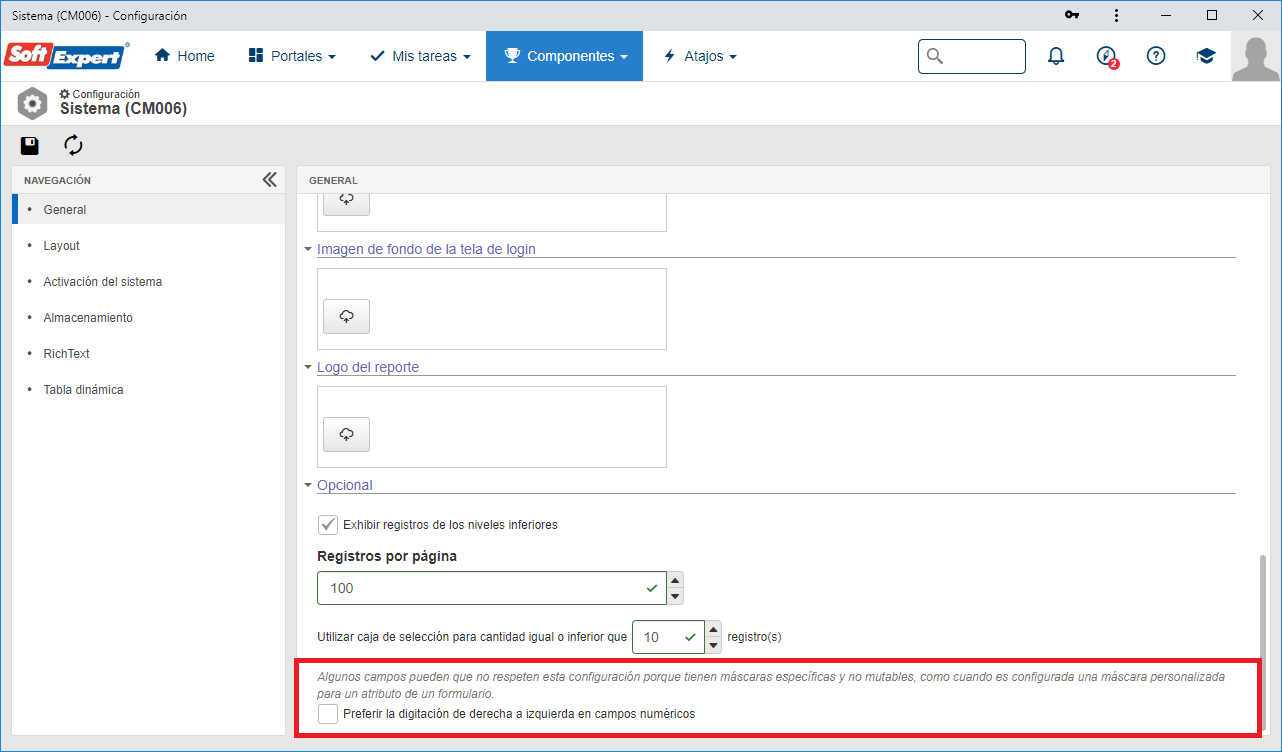The image size is (1282, 752).
Task: Click the graduation cap training icon
Action: click(x=1206, y=57)
